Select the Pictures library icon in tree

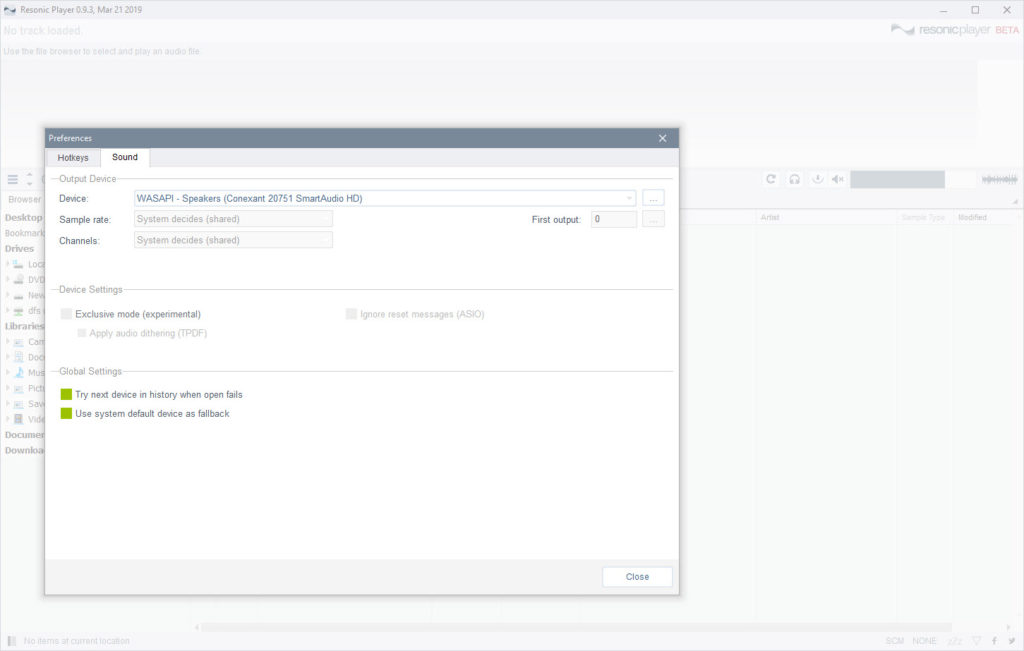[x=18, y=388]
